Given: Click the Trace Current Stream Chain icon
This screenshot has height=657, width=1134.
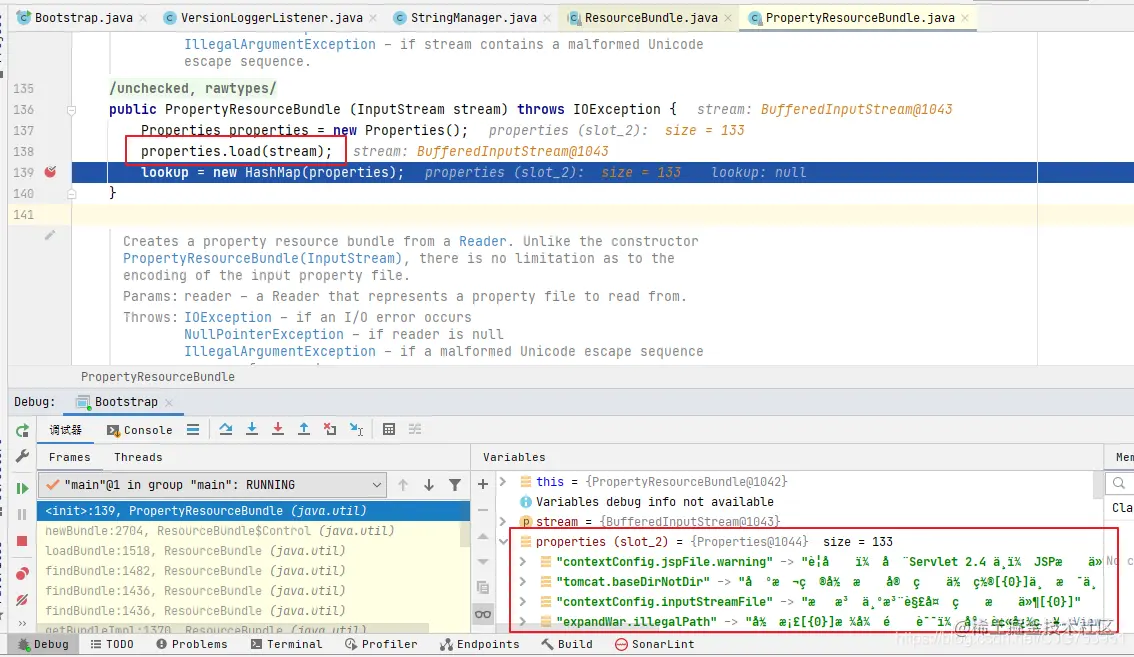Looking at the screenshot, I should coord(415,430).
